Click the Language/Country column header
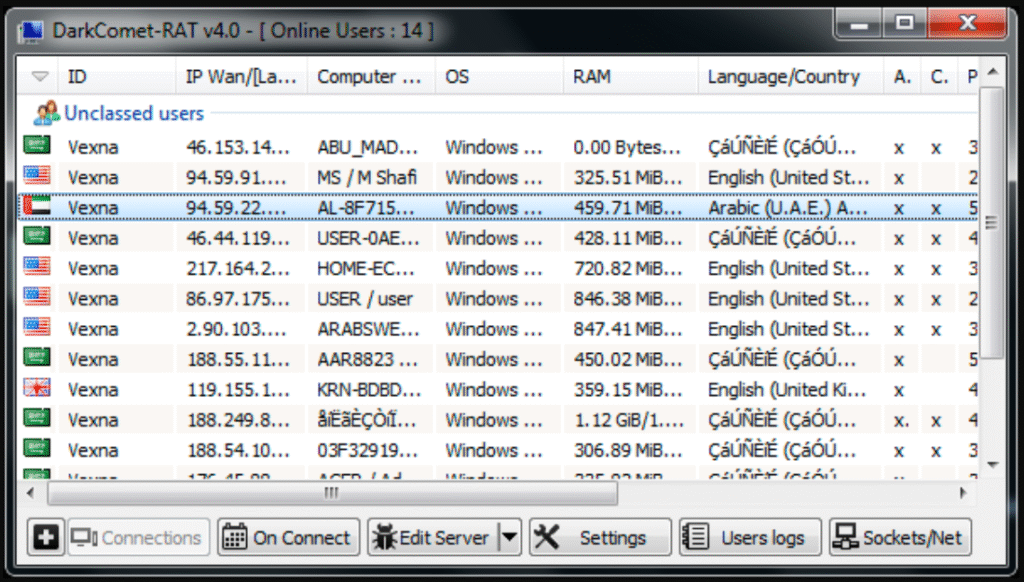 (784, 77)
